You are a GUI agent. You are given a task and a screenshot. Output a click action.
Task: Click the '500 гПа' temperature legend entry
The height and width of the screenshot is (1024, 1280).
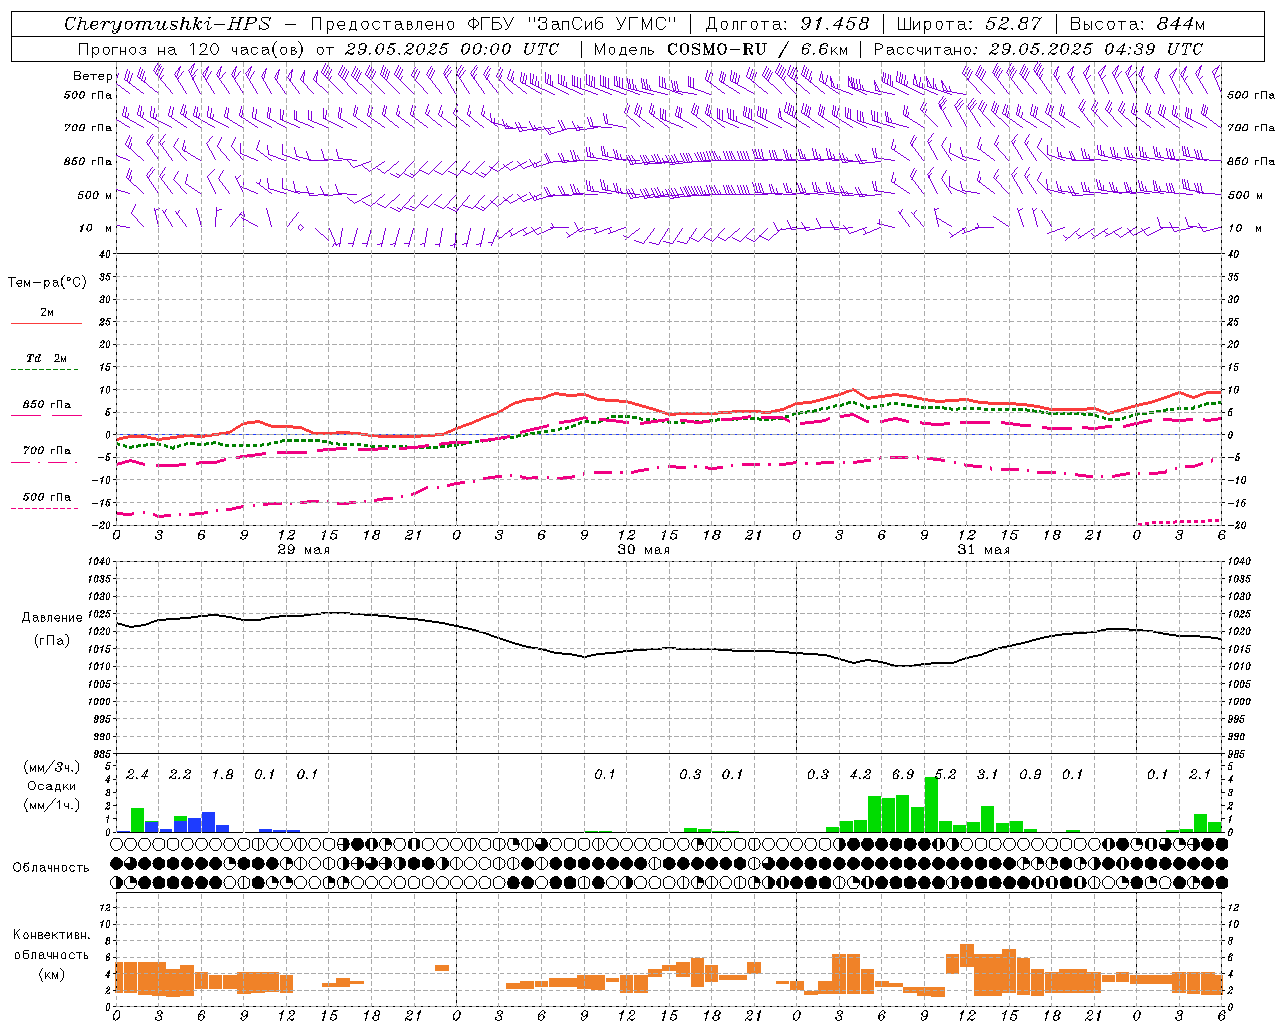(47, 497)
